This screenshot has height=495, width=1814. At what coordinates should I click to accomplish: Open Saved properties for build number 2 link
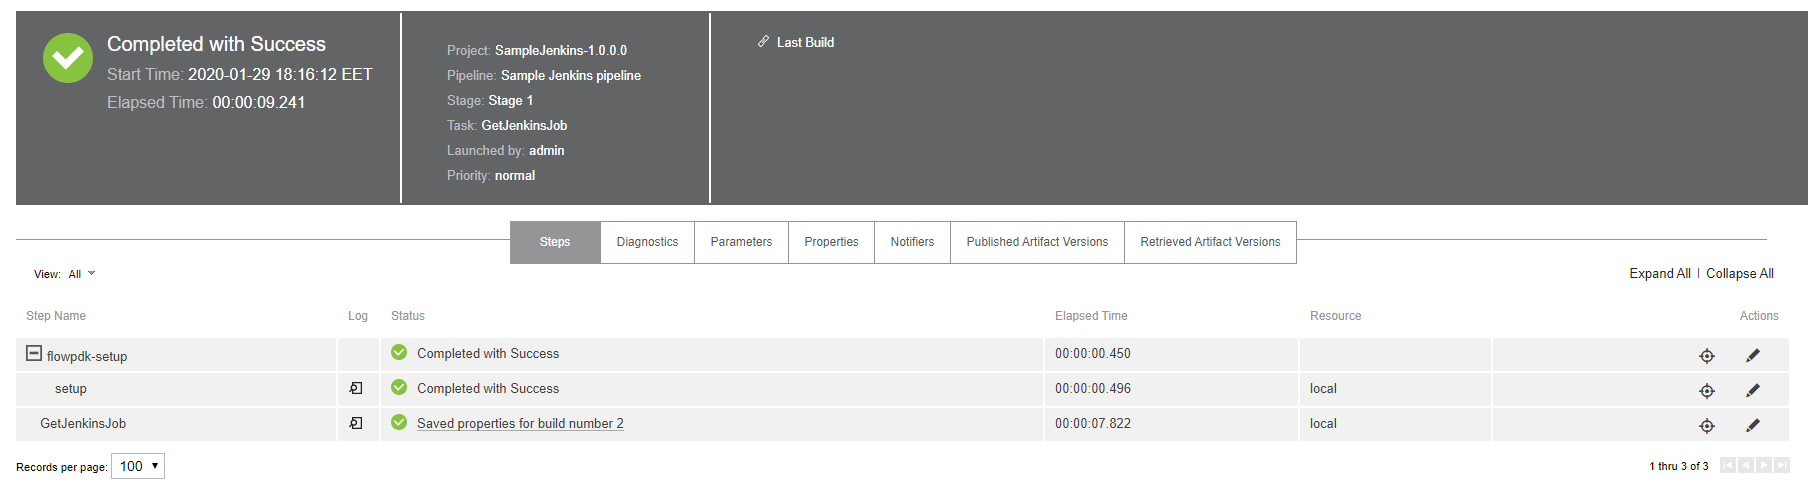point(520,423)
